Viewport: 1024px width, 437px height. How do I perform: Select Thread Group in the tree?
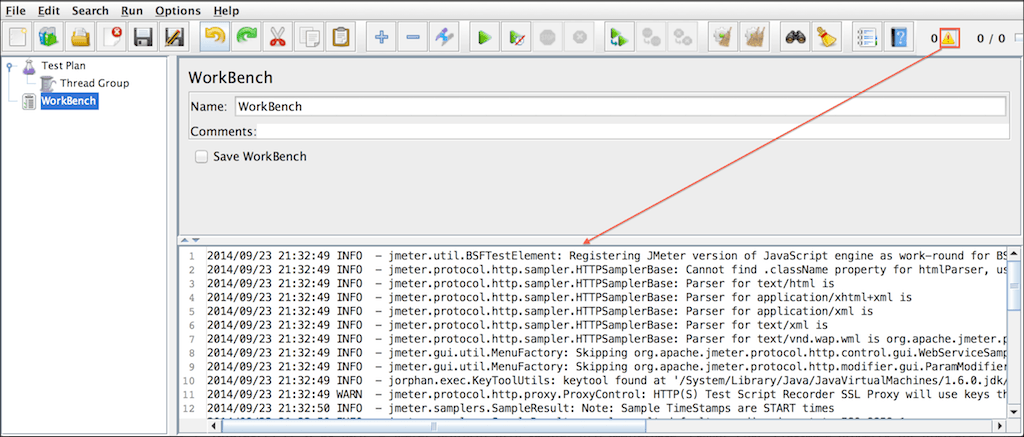click(93, 83)
